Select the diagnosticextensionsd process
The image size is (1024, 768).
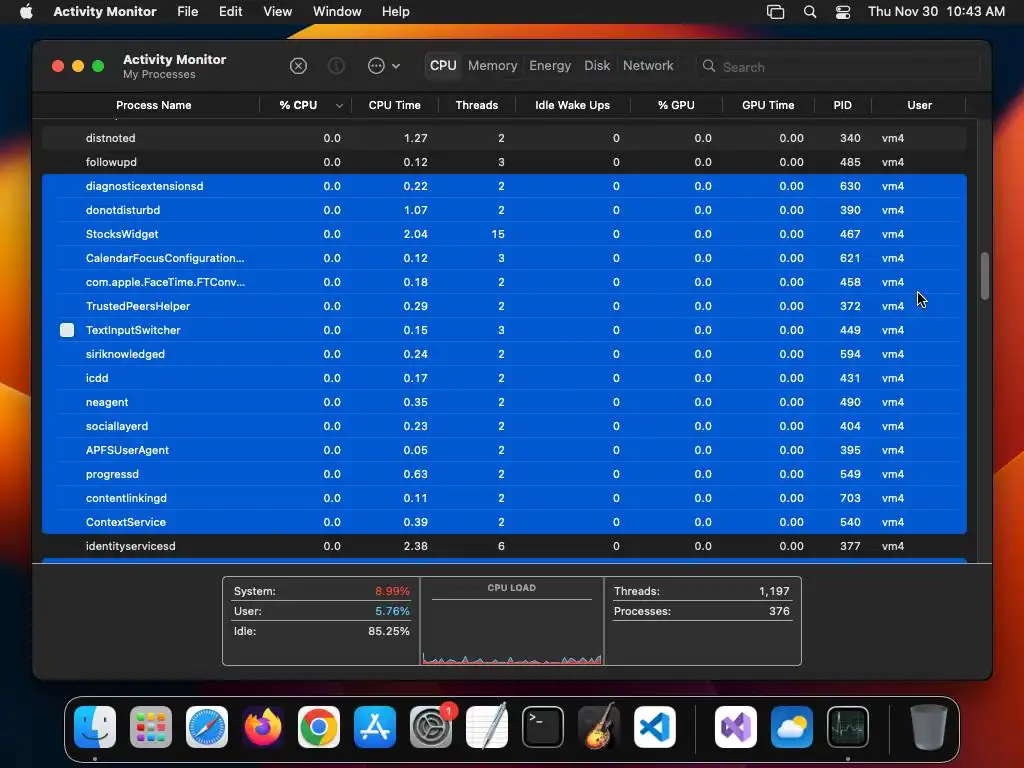[504, 186]
